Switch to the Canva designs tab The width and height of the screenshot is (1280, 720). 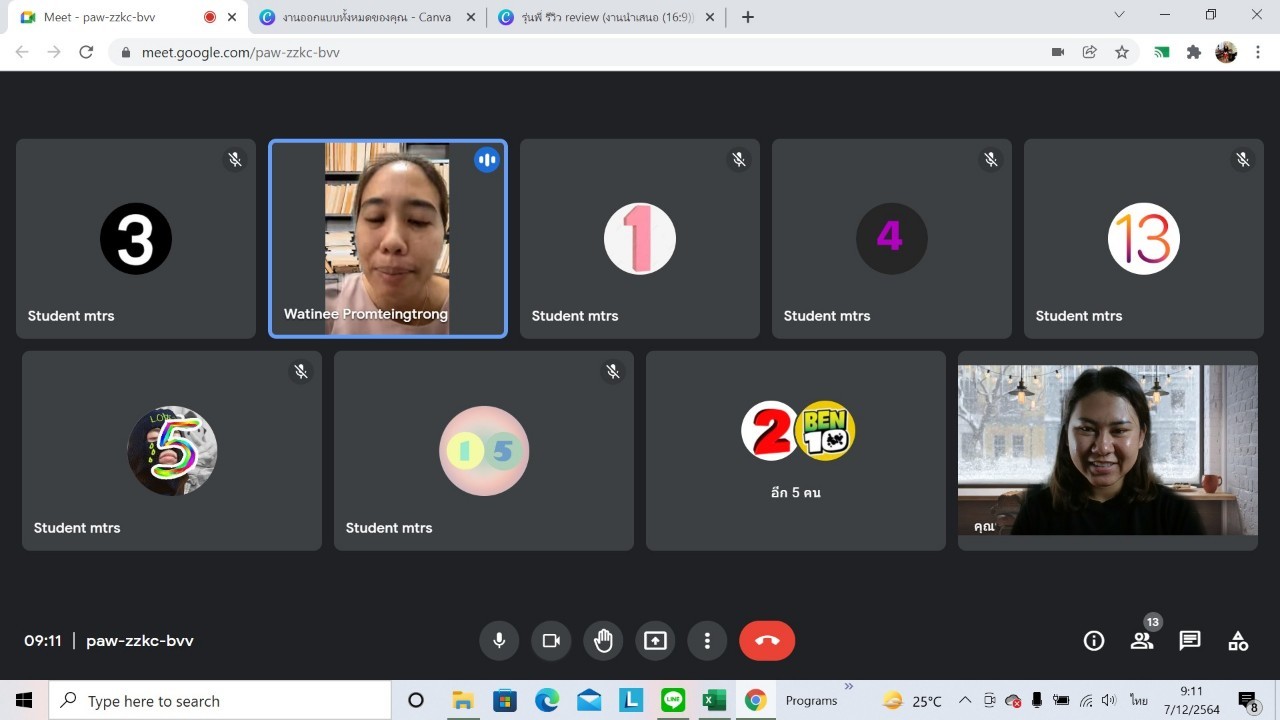(x=365, y=17)
